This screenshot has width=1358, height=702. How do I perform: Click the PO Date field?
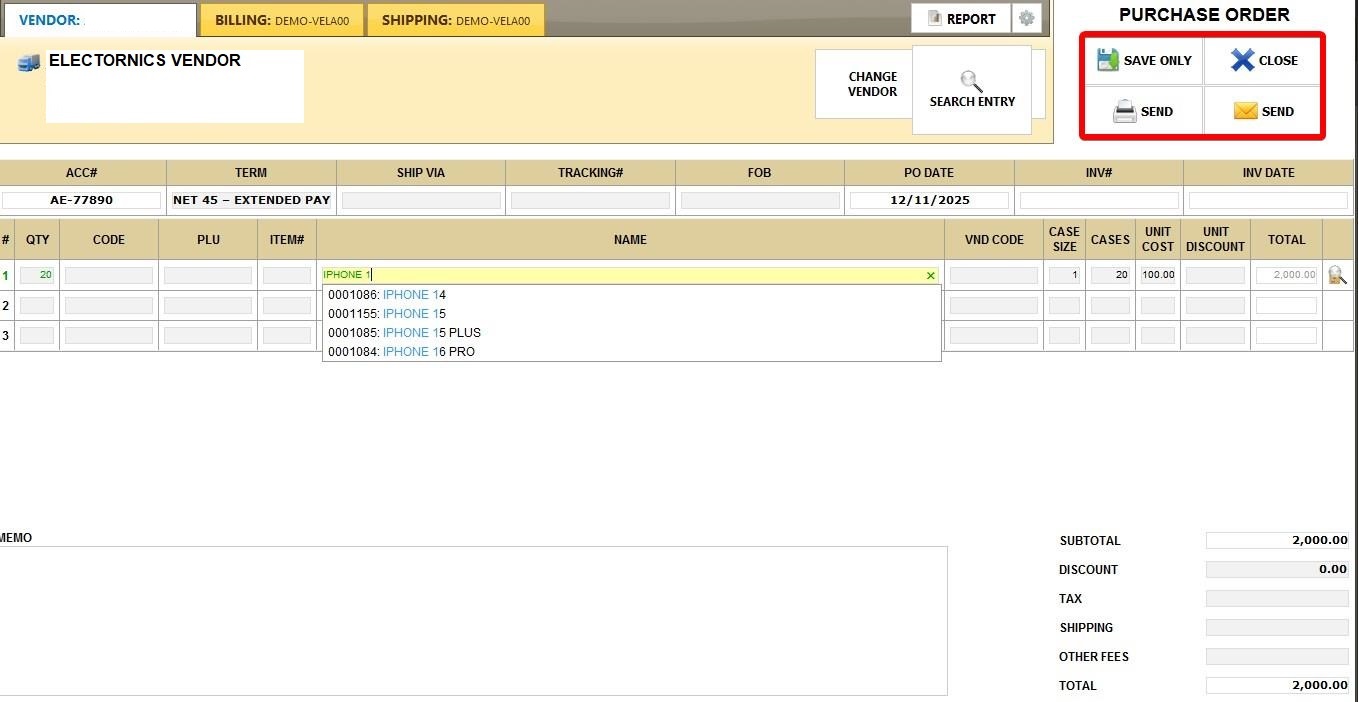pyautogui.click(x=929, y=200)
